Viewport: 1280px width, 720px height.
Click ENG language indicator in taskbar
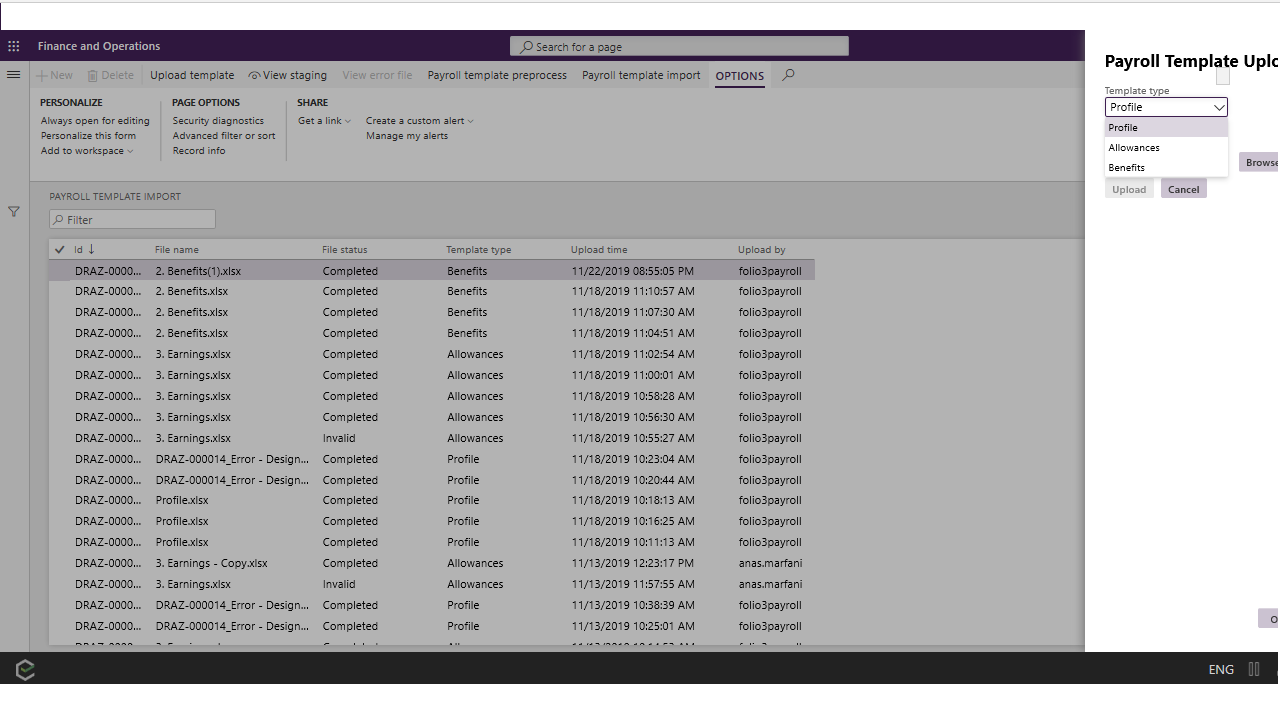coord(1221,670)
